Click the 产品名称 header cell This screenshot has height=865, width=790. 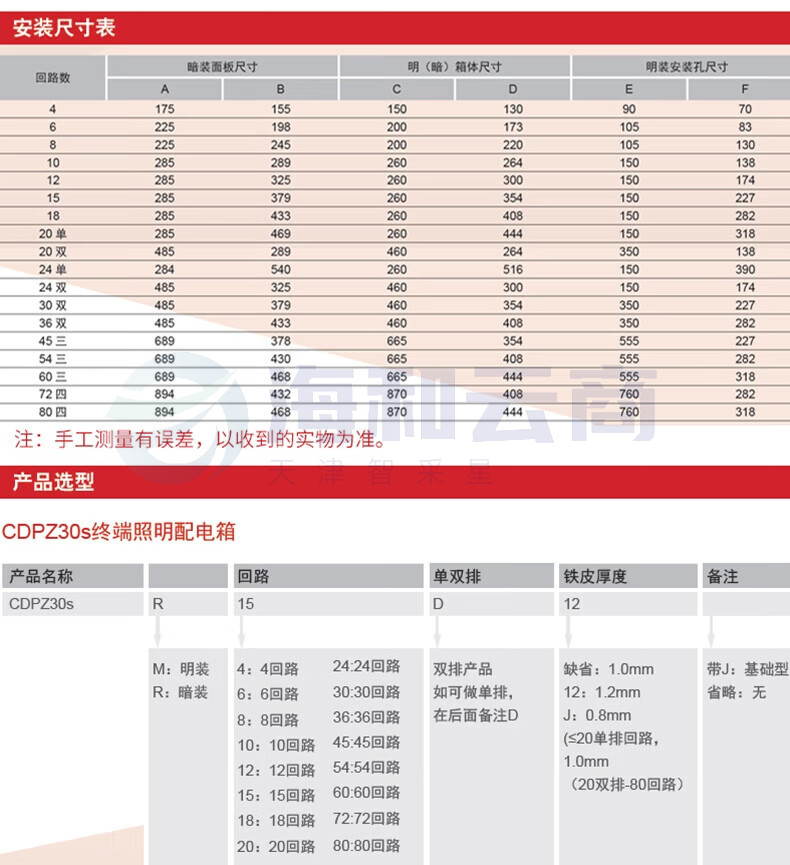click(73, 576)
